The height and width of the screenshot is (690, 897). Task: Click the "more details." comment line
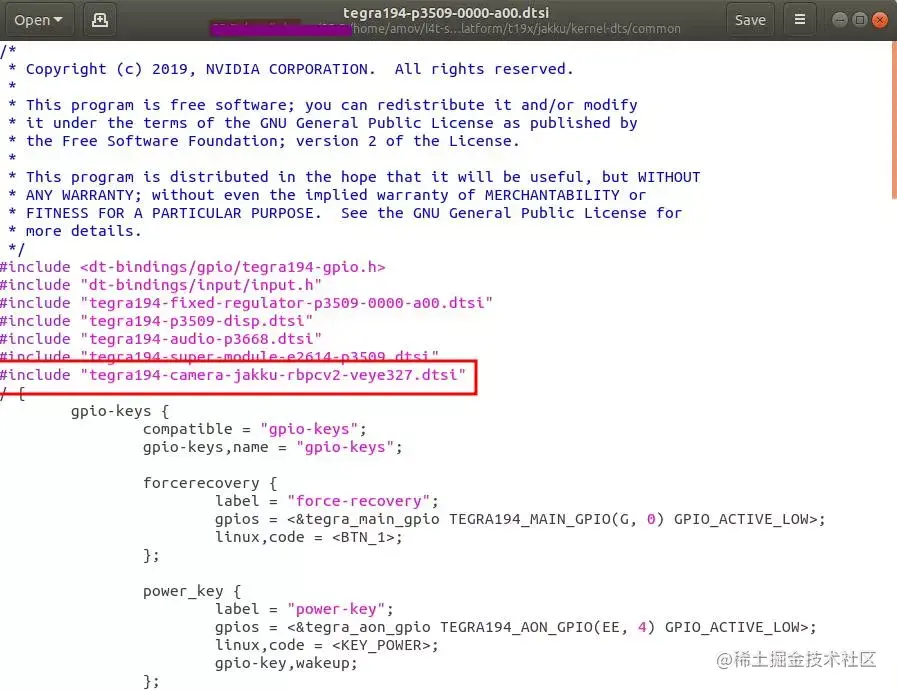(x=75, y=231)
